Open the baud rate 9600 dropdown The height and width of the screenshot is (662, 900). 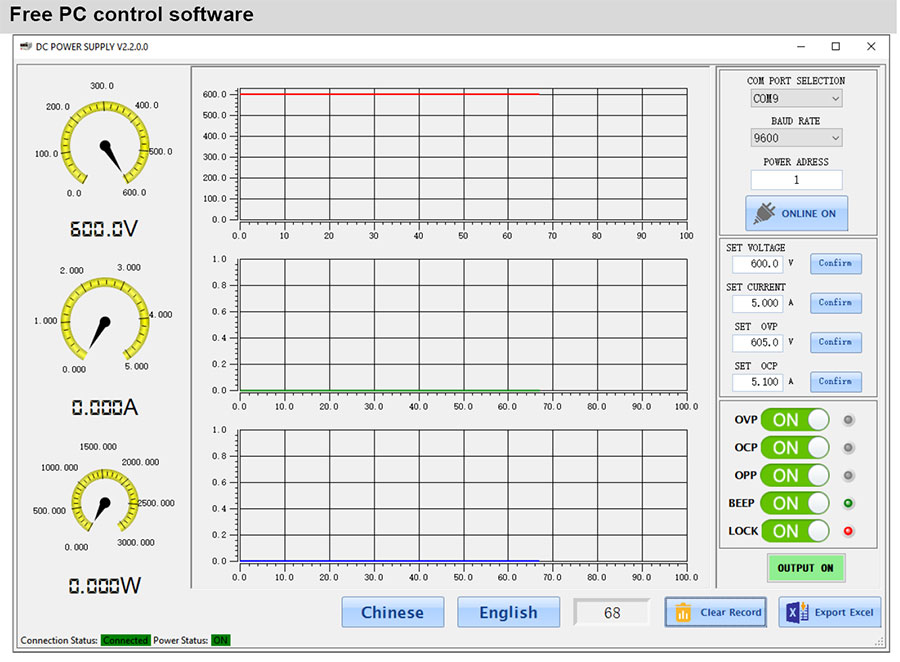[796, 138]
